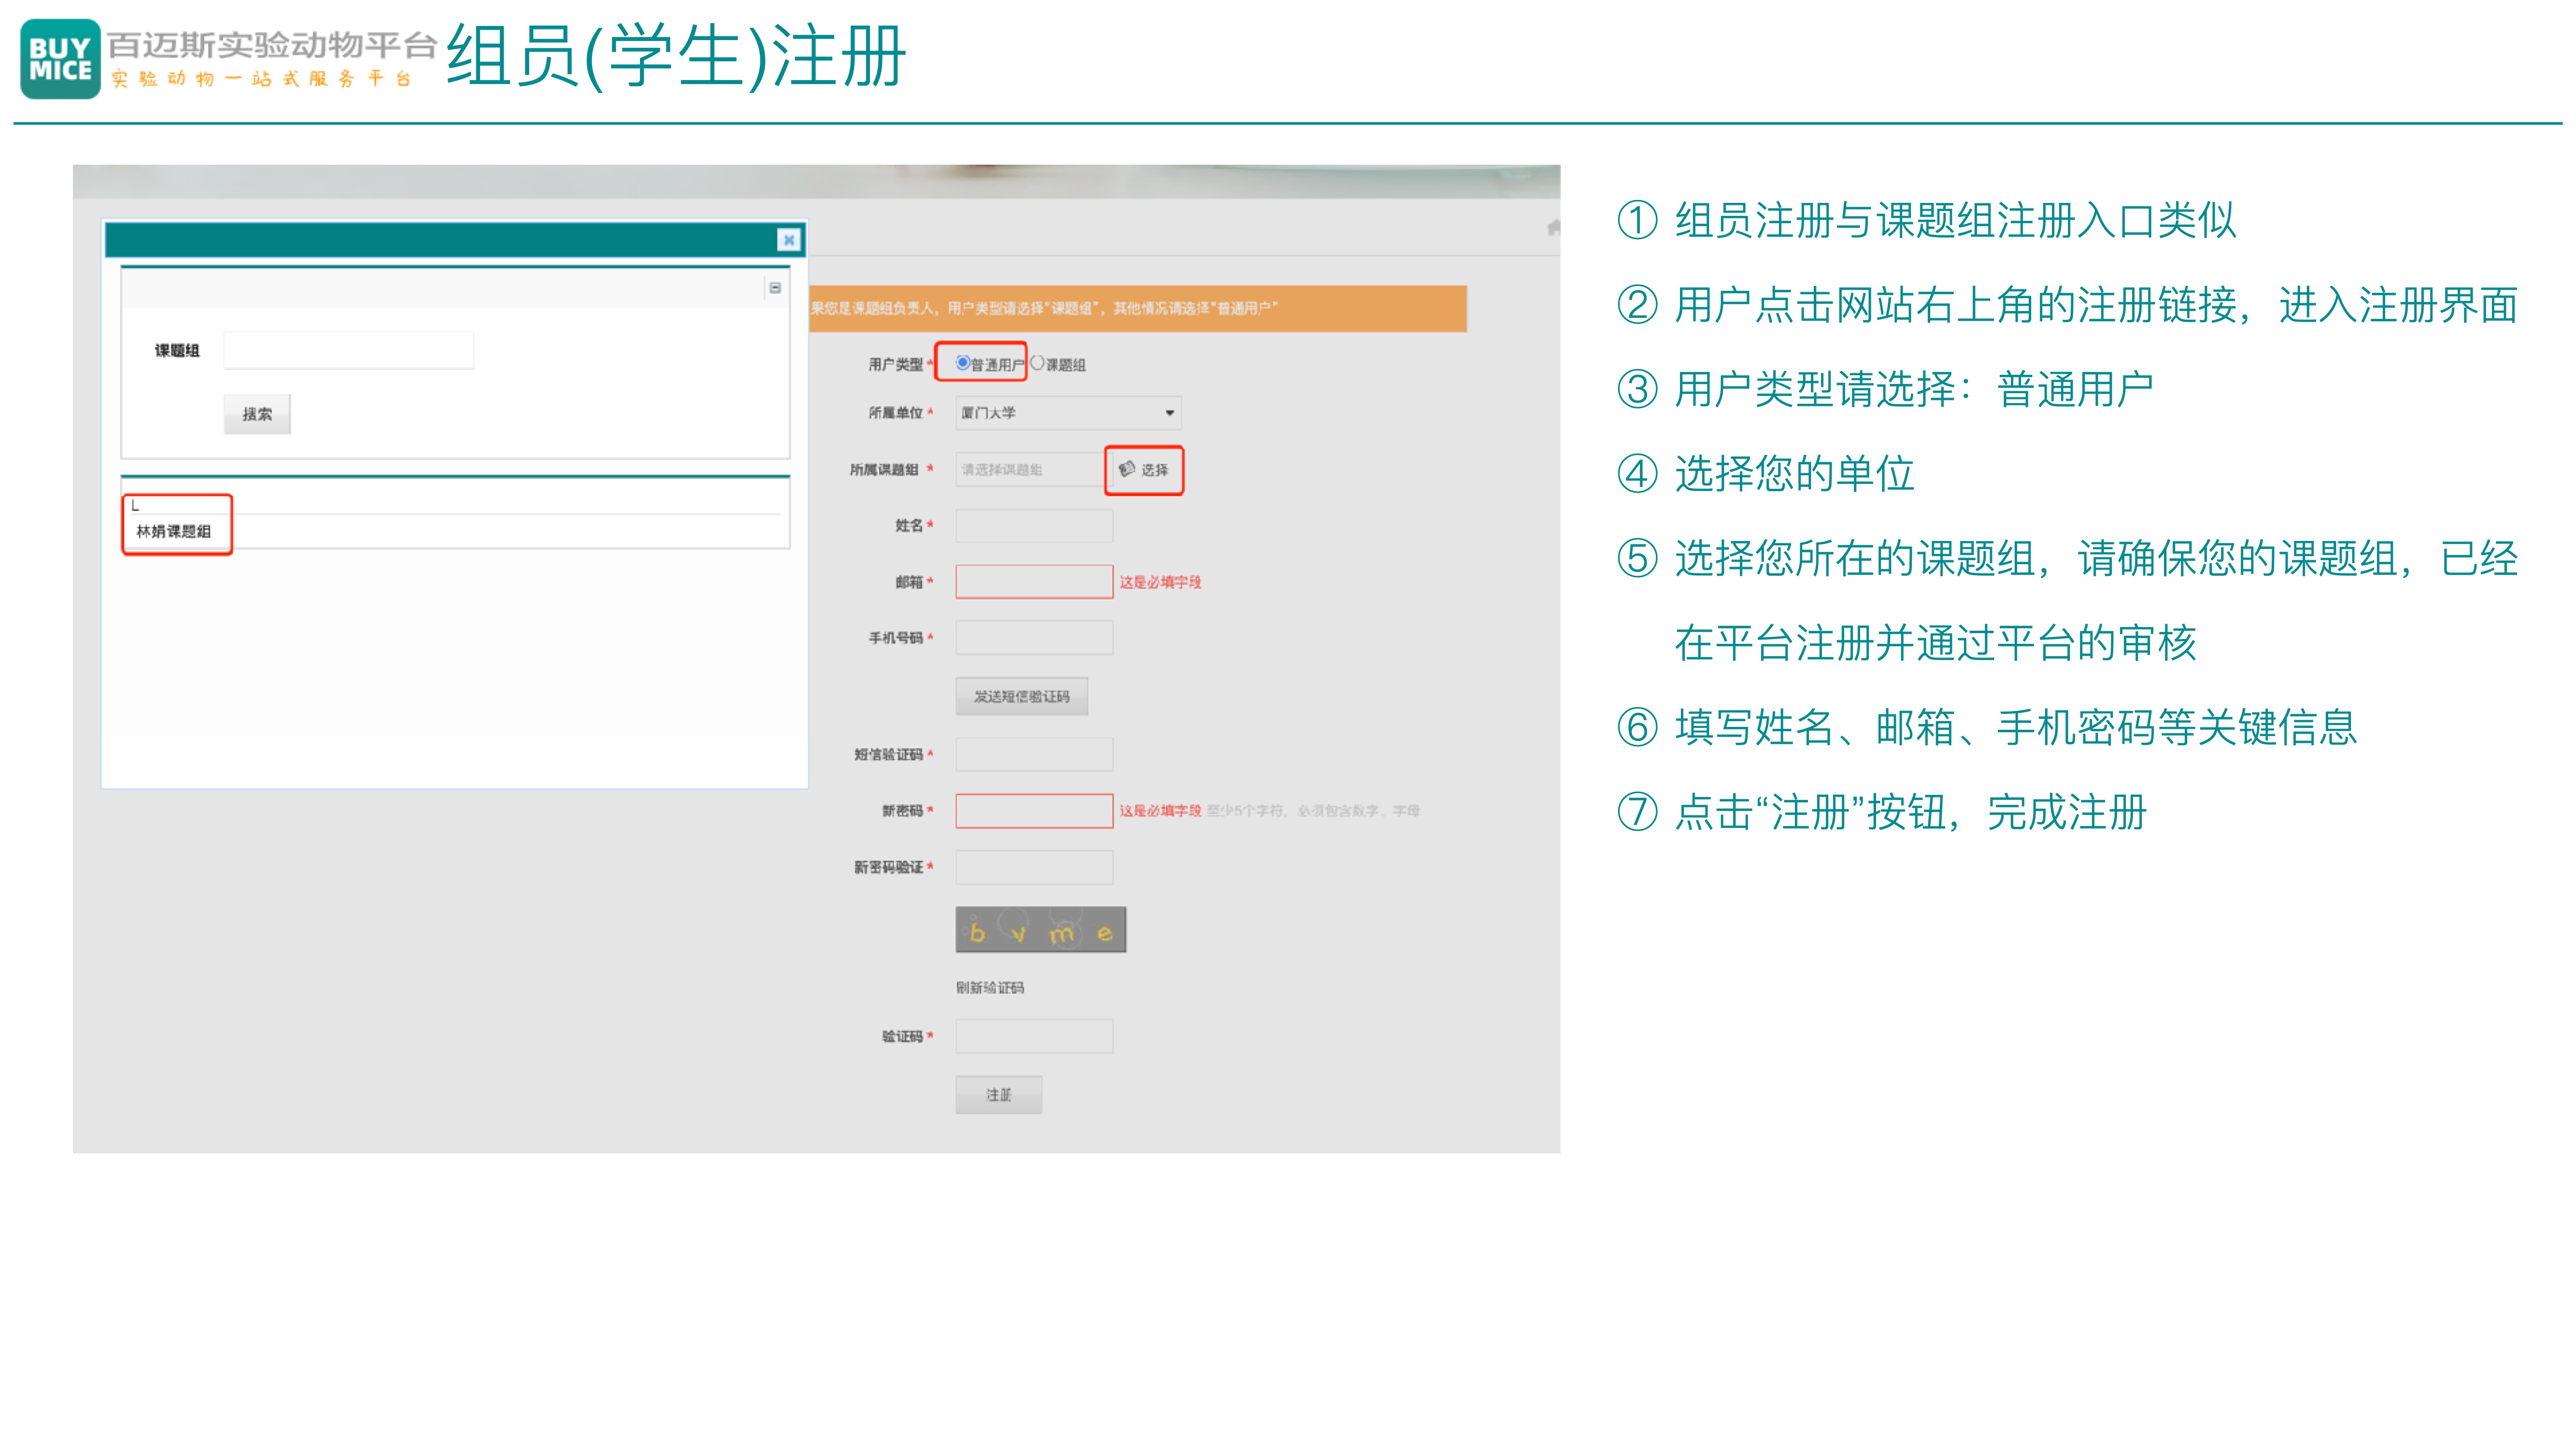Select the 课题组 user type radio
The height and width of the screenshot is (1449, 2576).
(1037, 363)
